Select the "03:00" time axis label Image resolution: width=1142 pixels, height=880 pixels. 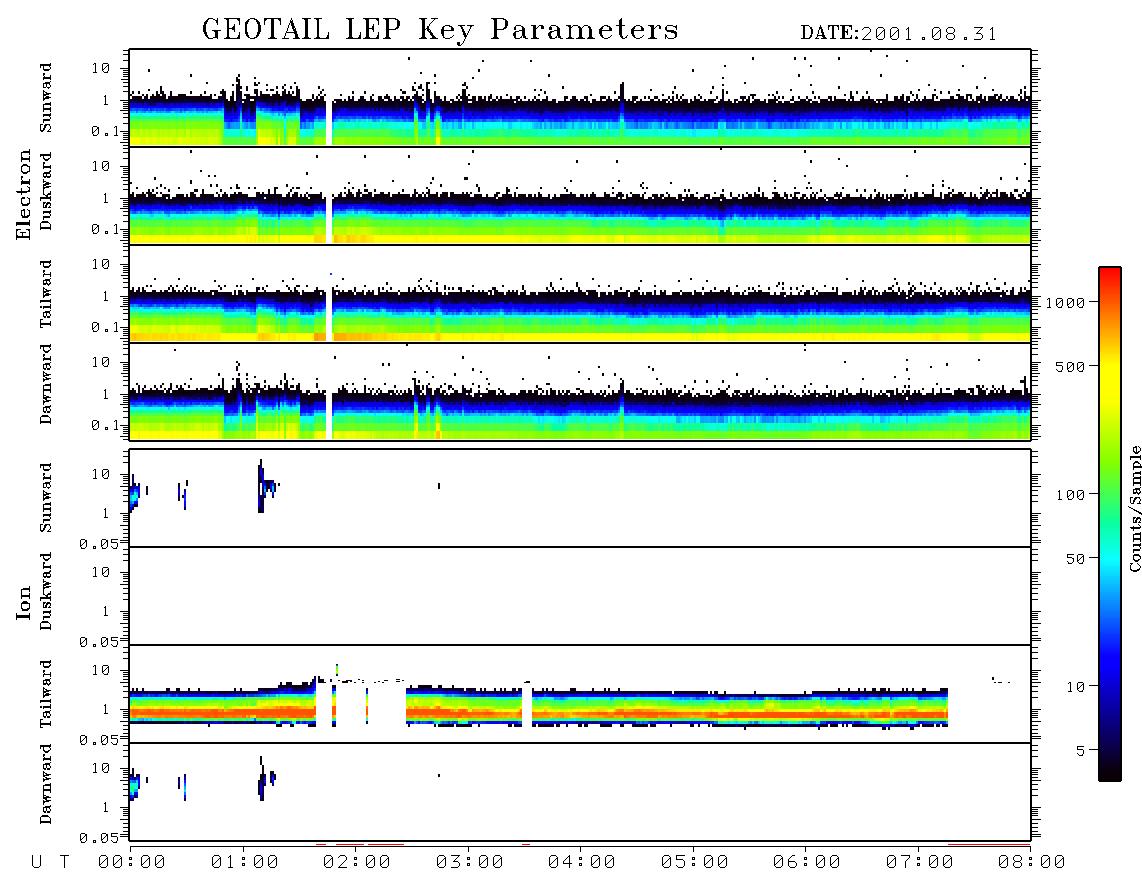470,863
